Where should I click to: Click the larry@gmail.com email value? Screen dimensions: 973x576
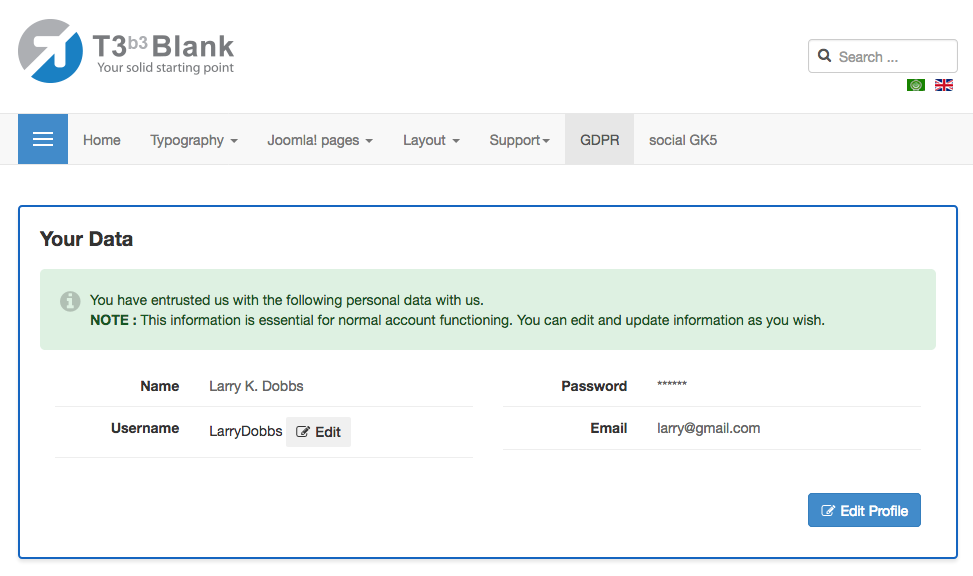[x=708, y=428]
